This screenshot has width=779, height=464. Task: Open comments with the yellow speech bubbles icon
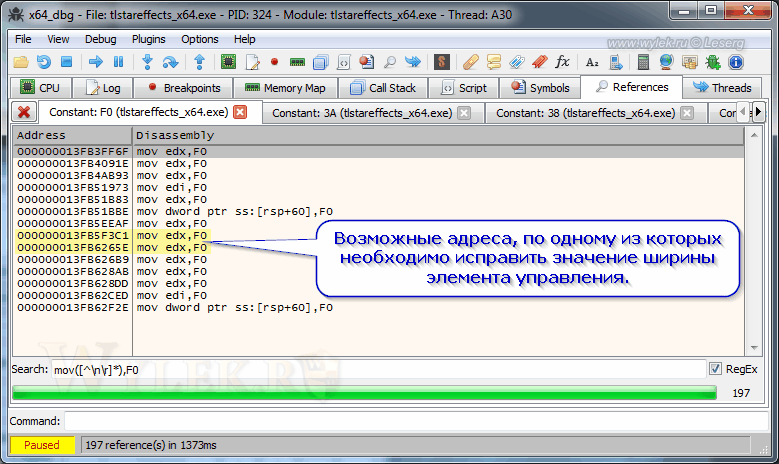pos(494,62)
